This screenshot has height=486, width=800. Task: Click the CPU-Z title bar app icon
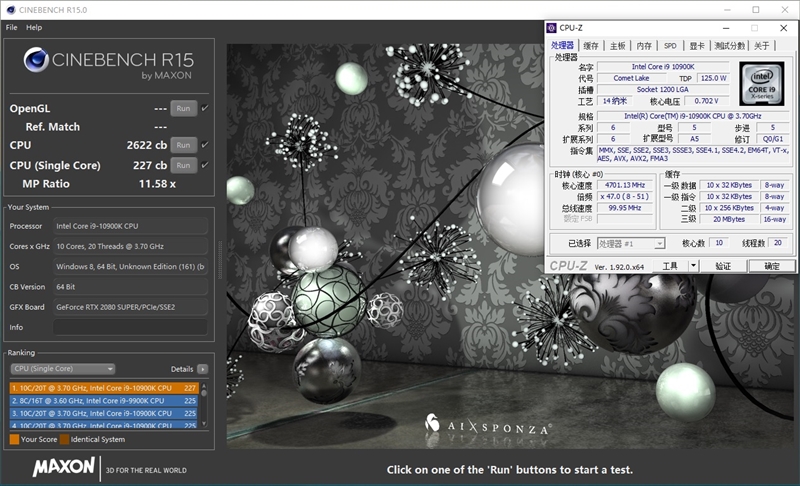[551, 28]
